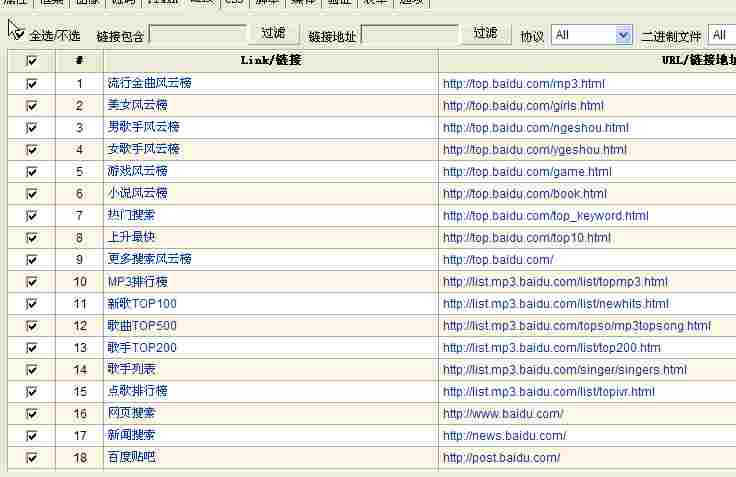Open the 协议 protocol dropdown

coord(591,35)
